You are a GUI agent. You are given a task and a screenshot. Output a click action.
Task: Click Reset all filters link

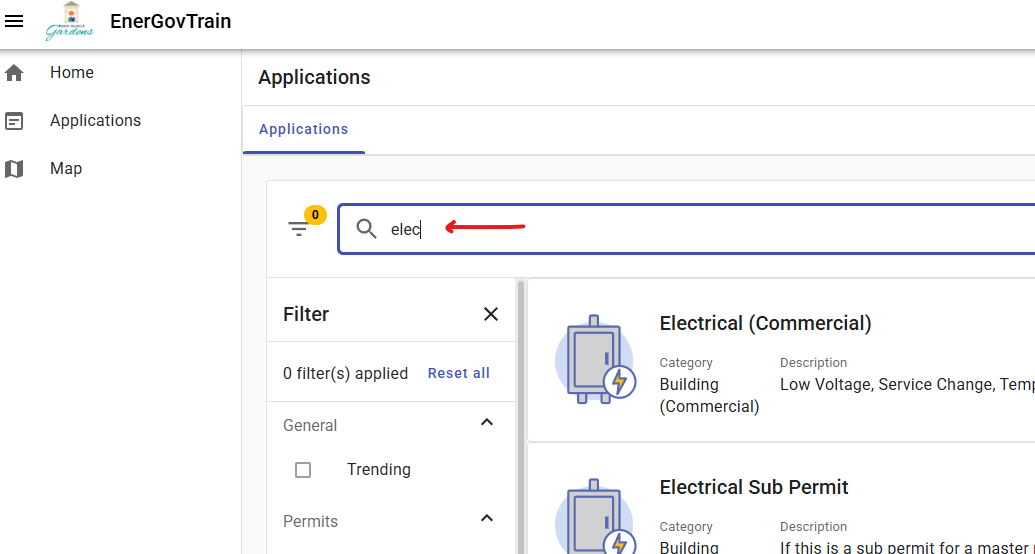tap(458, 373)
